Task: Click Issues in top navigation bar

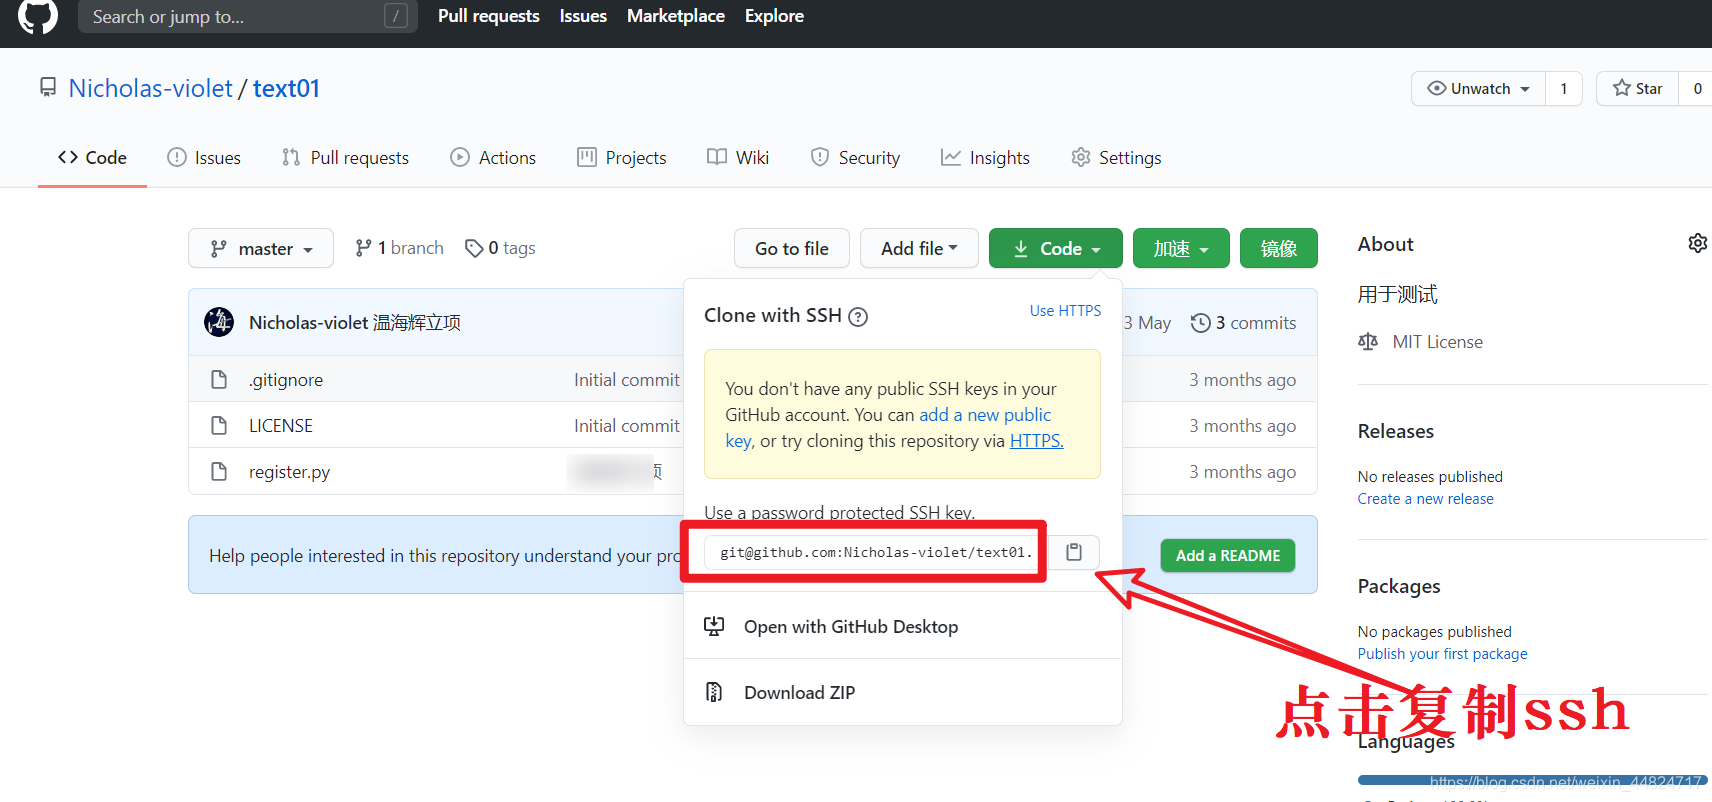Action: pos(583,16)
